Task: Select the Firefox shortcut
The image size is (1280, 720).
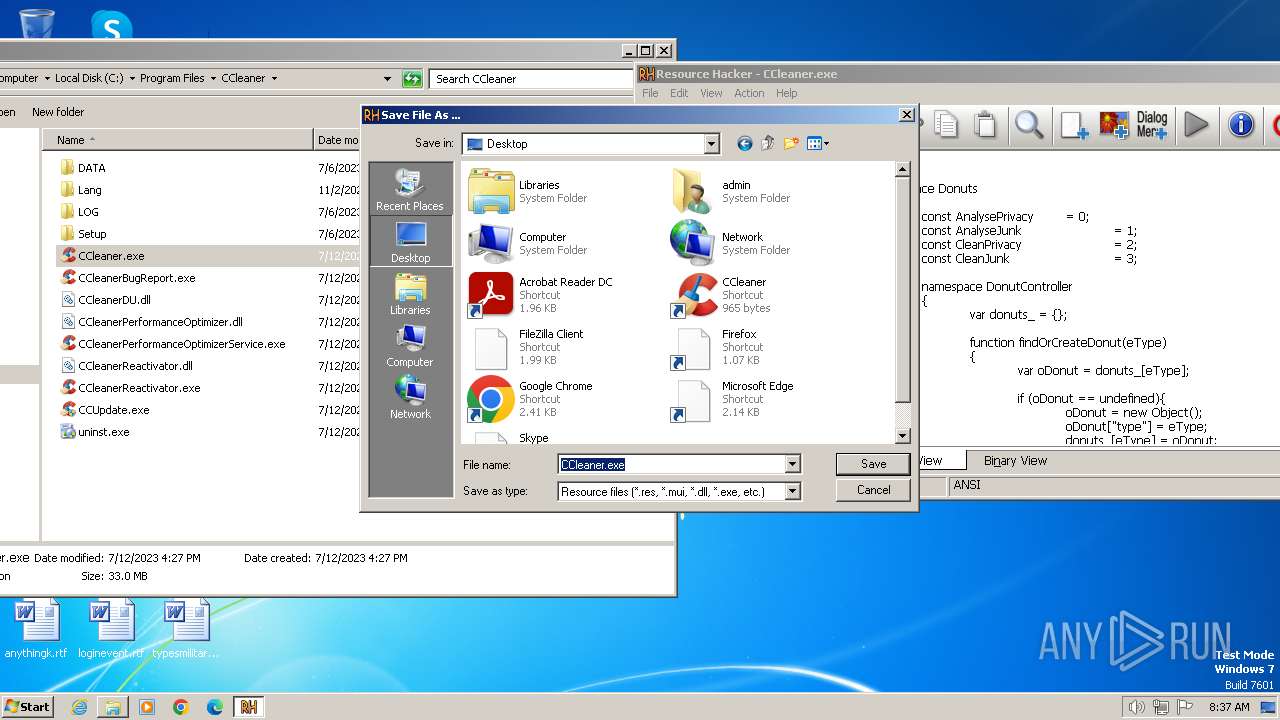Action: [716, 347]
